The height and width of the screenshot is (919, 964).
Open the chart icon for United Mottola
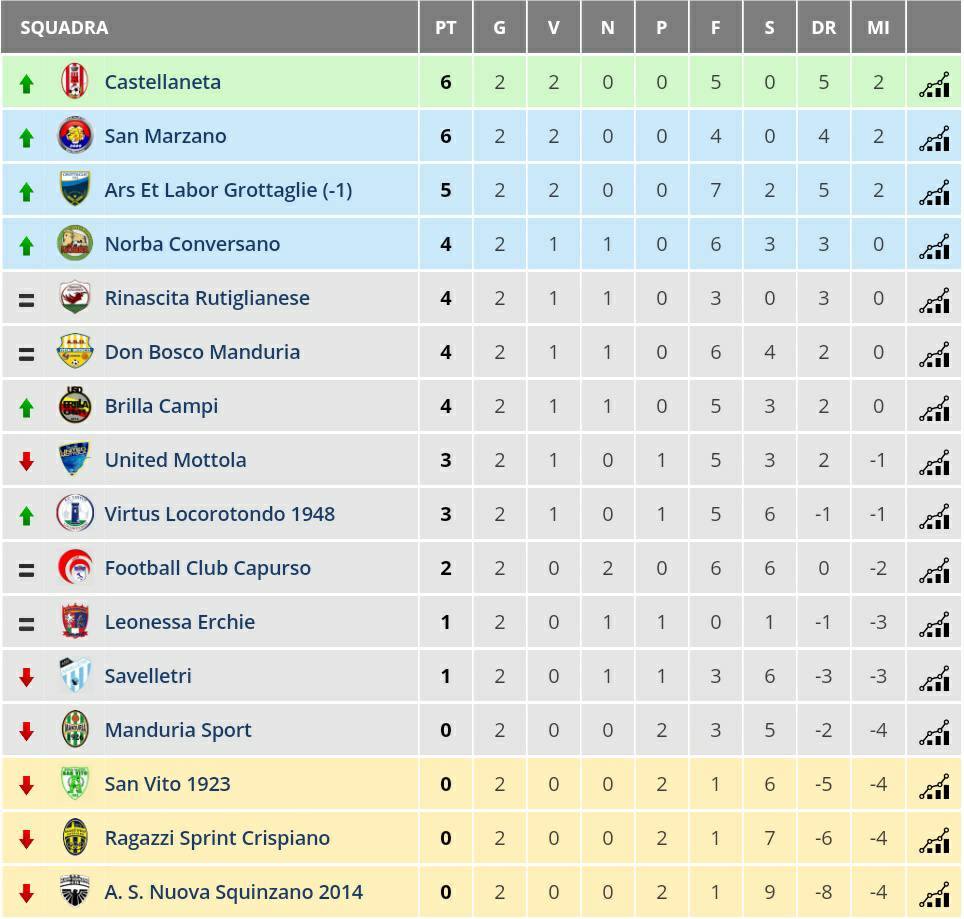[x=934, y=462]
